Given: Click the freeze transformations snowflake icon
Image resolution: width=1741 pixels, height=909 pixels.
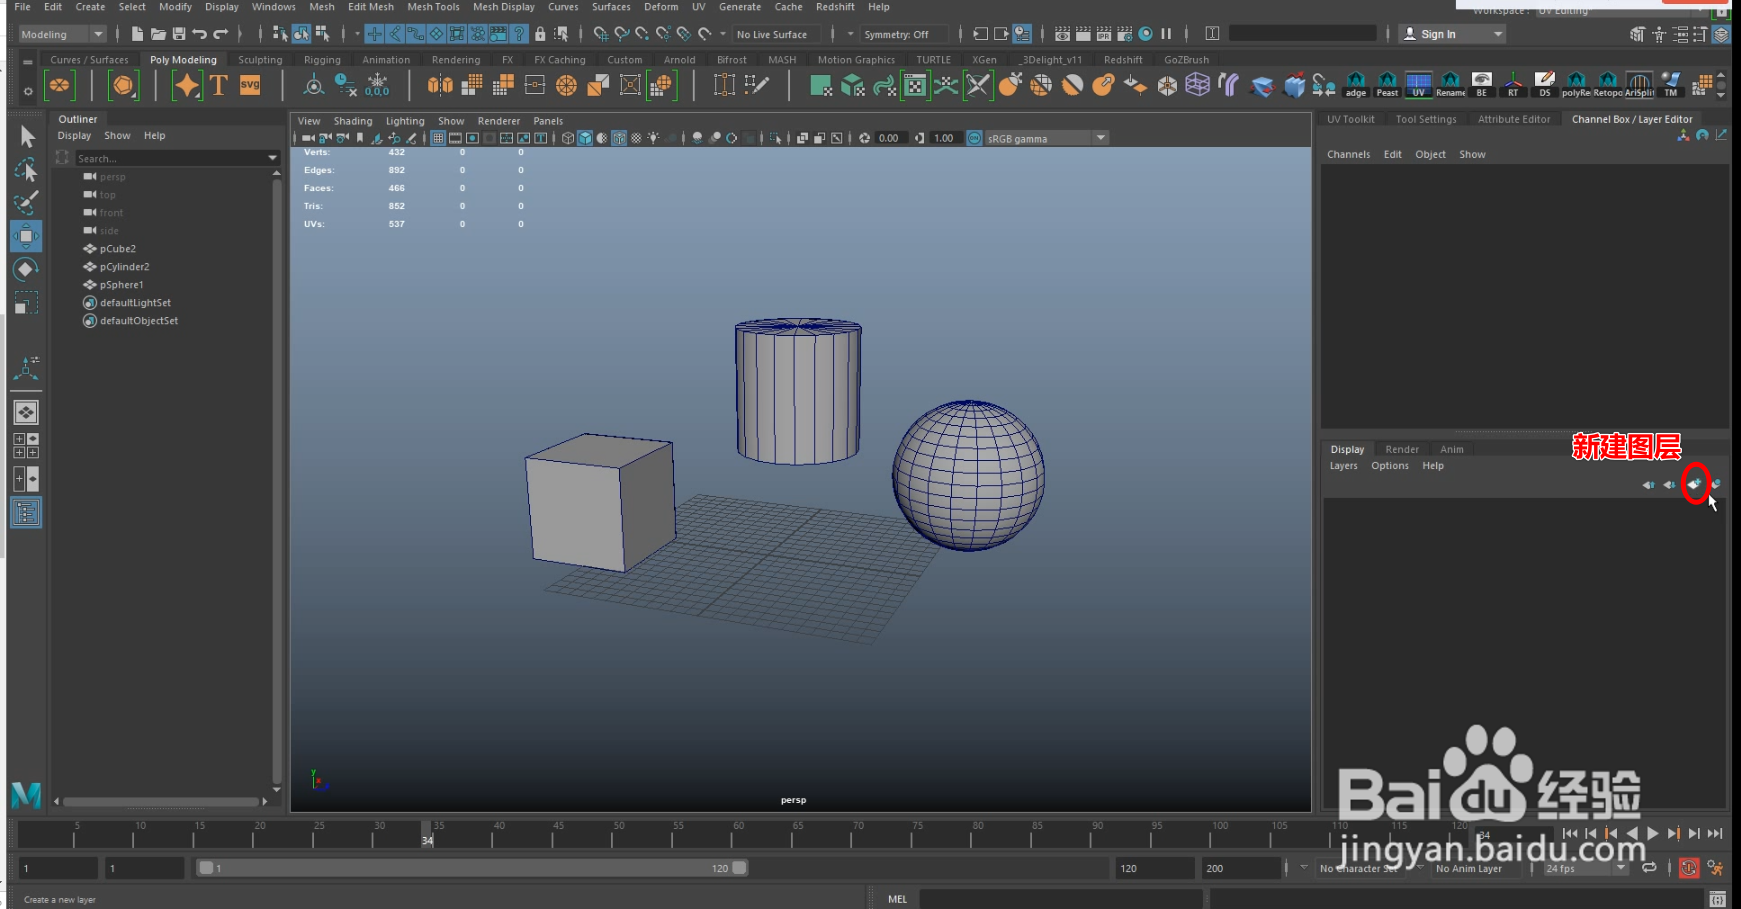Looking at the screenshot, I should (x=377, y=84).
